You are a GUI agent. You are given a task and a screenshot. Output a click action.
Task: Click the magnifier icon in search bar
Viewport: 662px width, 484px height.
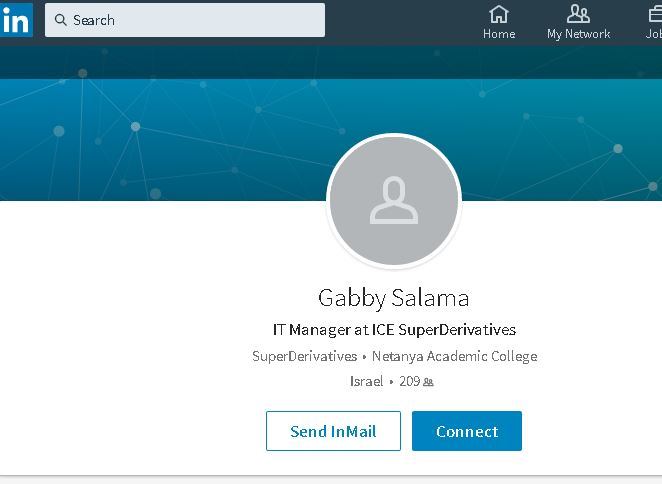(60, 20)
